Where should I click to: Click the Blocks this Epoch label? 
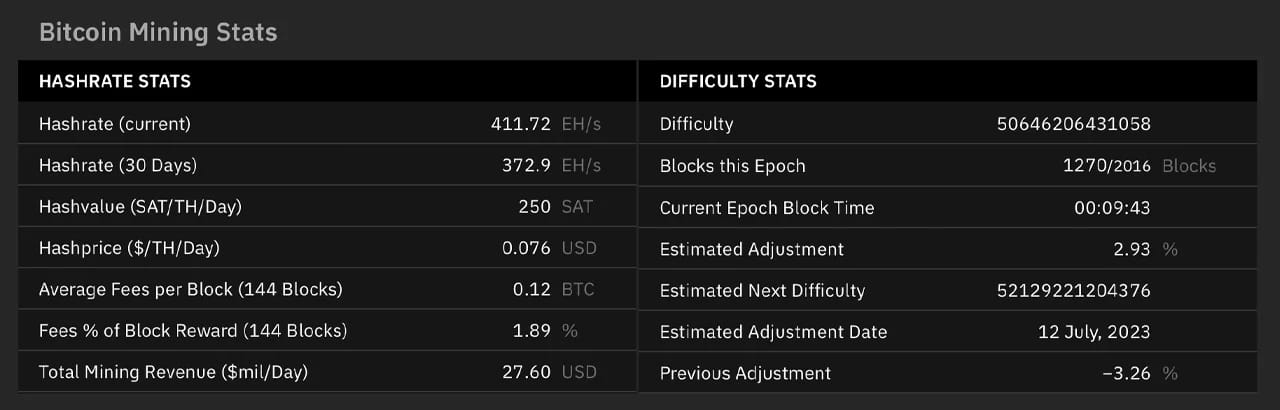[x=732, y=166]
